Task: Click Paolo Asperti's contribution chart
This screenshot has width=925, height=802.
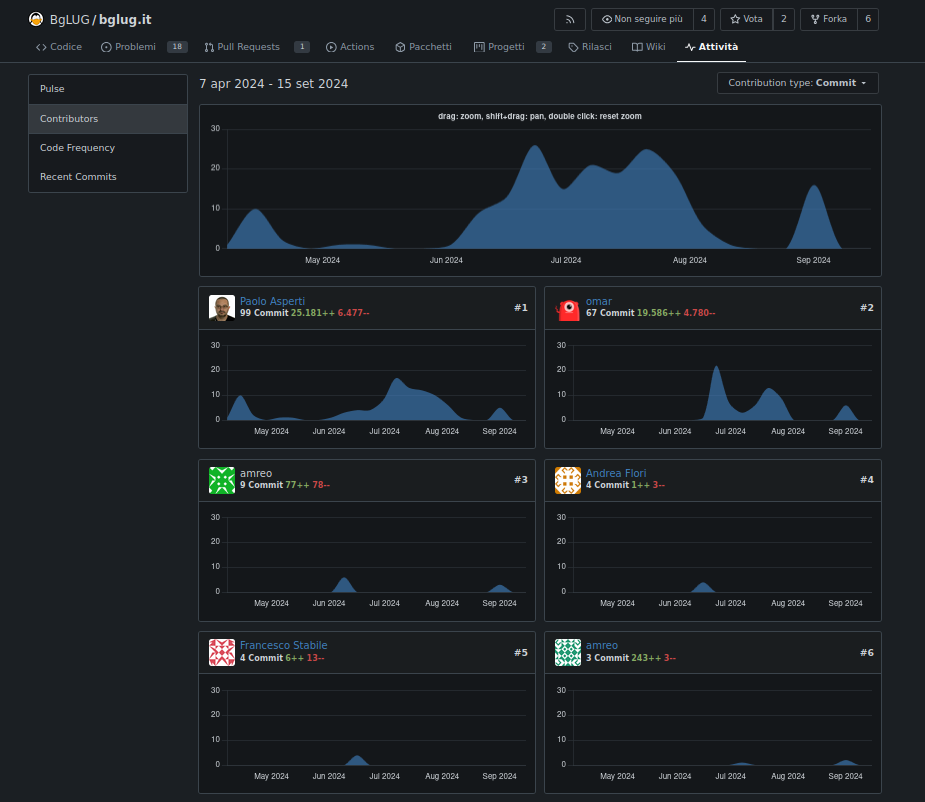Action: tap(367, 389)
